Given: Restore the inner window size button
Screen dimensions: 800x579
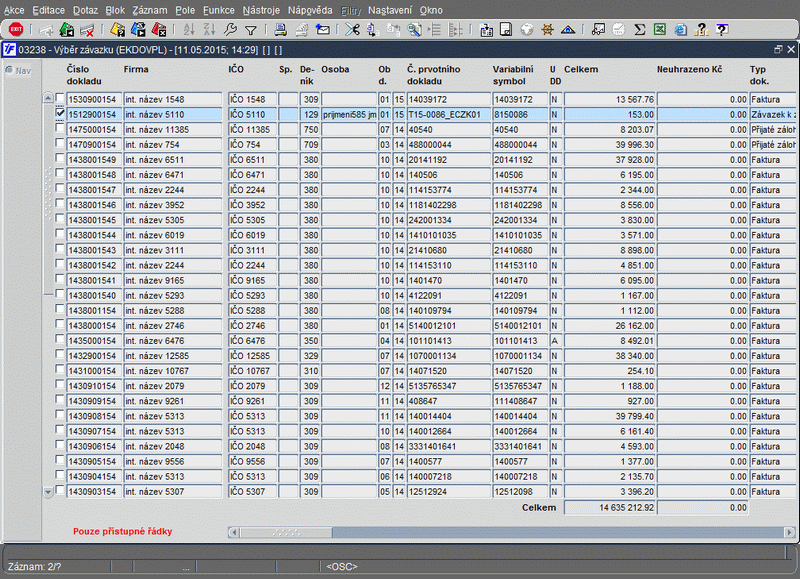Looking at the screenshot, I should coord(778,49).
